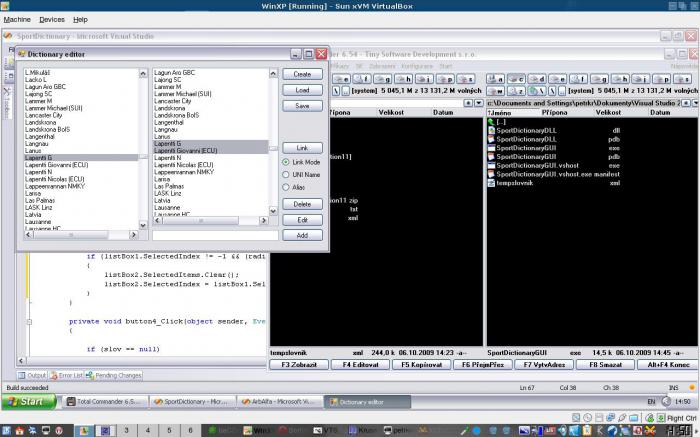Image resolution: width=700 pixels, height=437 pixels.
Task: Switch right panel to drive w
Action: pos(495,91)
